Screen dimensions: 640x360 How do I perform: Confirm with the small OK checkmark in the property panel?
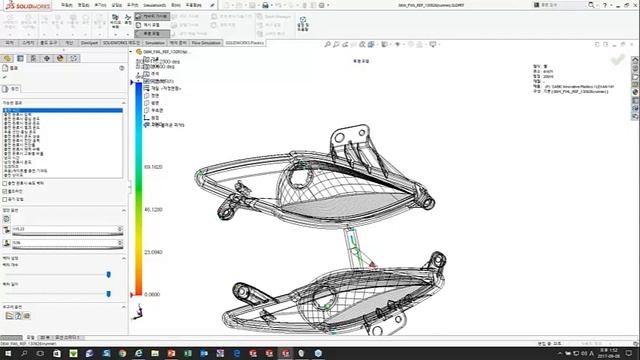(x=5, y=77)
